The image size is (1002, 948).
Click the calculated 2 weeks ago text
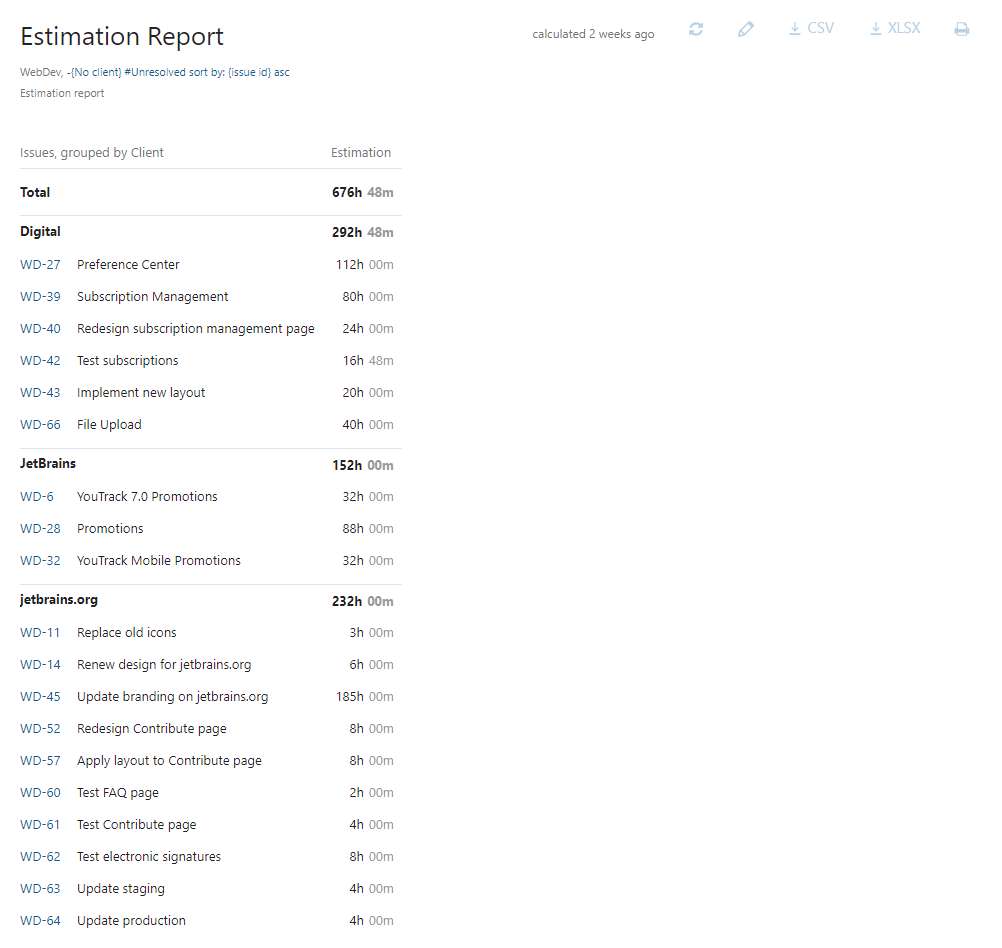pyautogui.click(x=593, y=33)
